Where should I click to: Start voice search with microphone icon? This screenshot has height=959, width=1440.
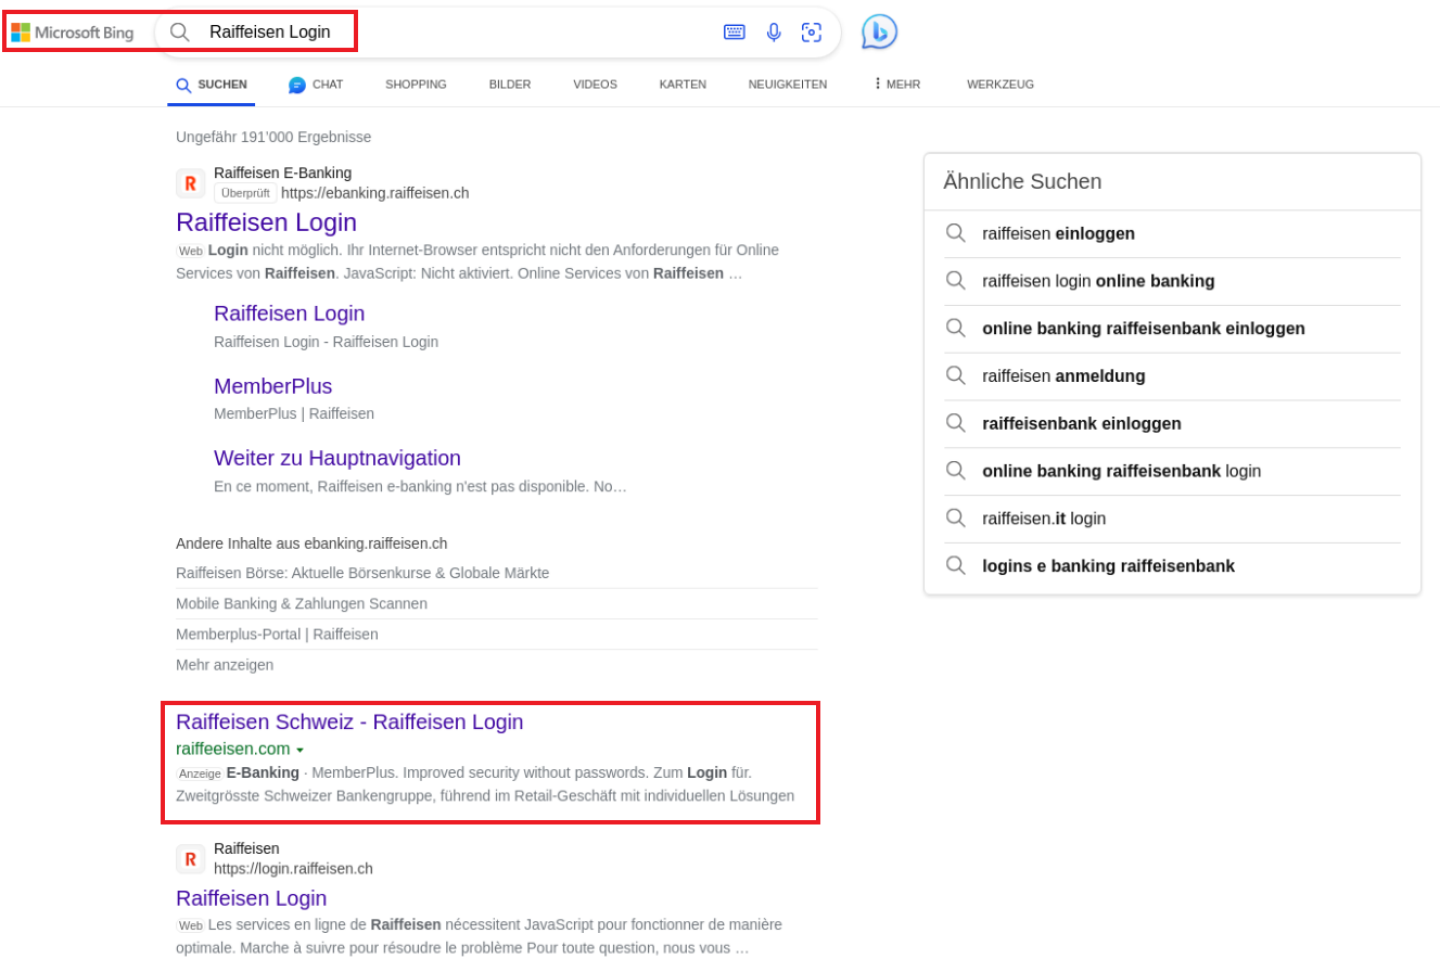click(x=774, y=32)
